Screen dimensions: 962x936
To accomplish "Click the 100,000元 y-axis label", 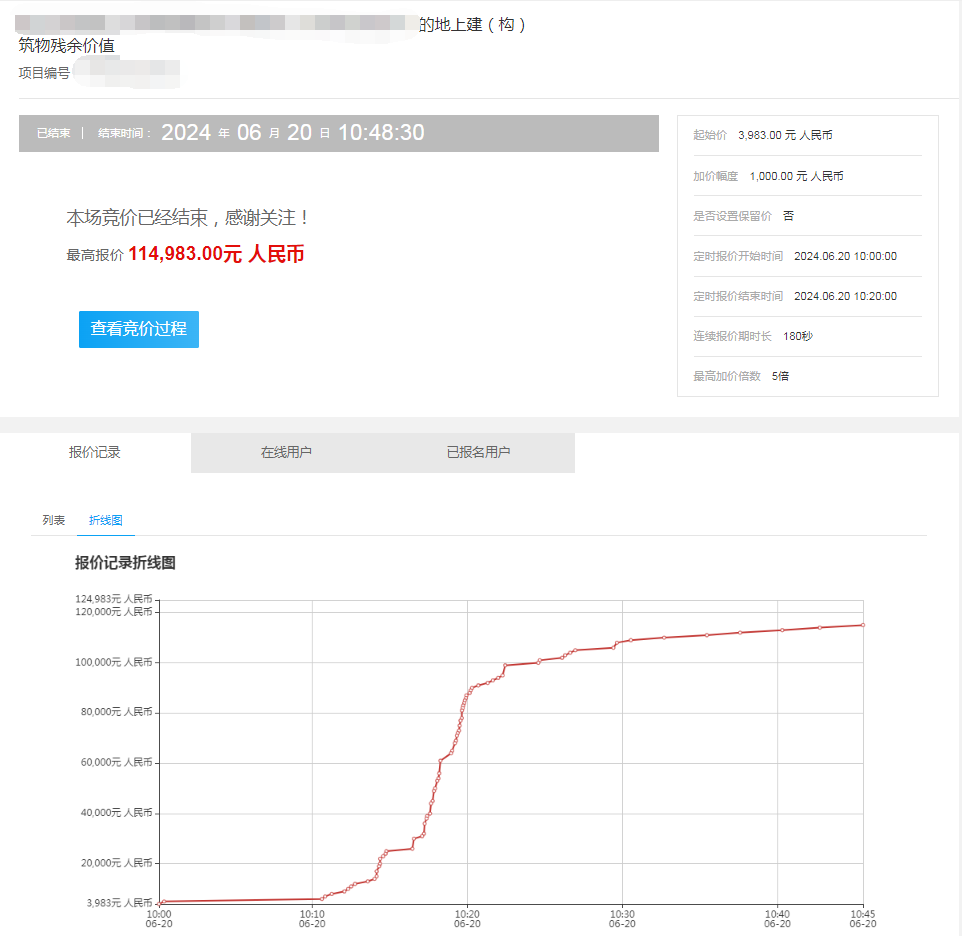I will tap(114, 662).
